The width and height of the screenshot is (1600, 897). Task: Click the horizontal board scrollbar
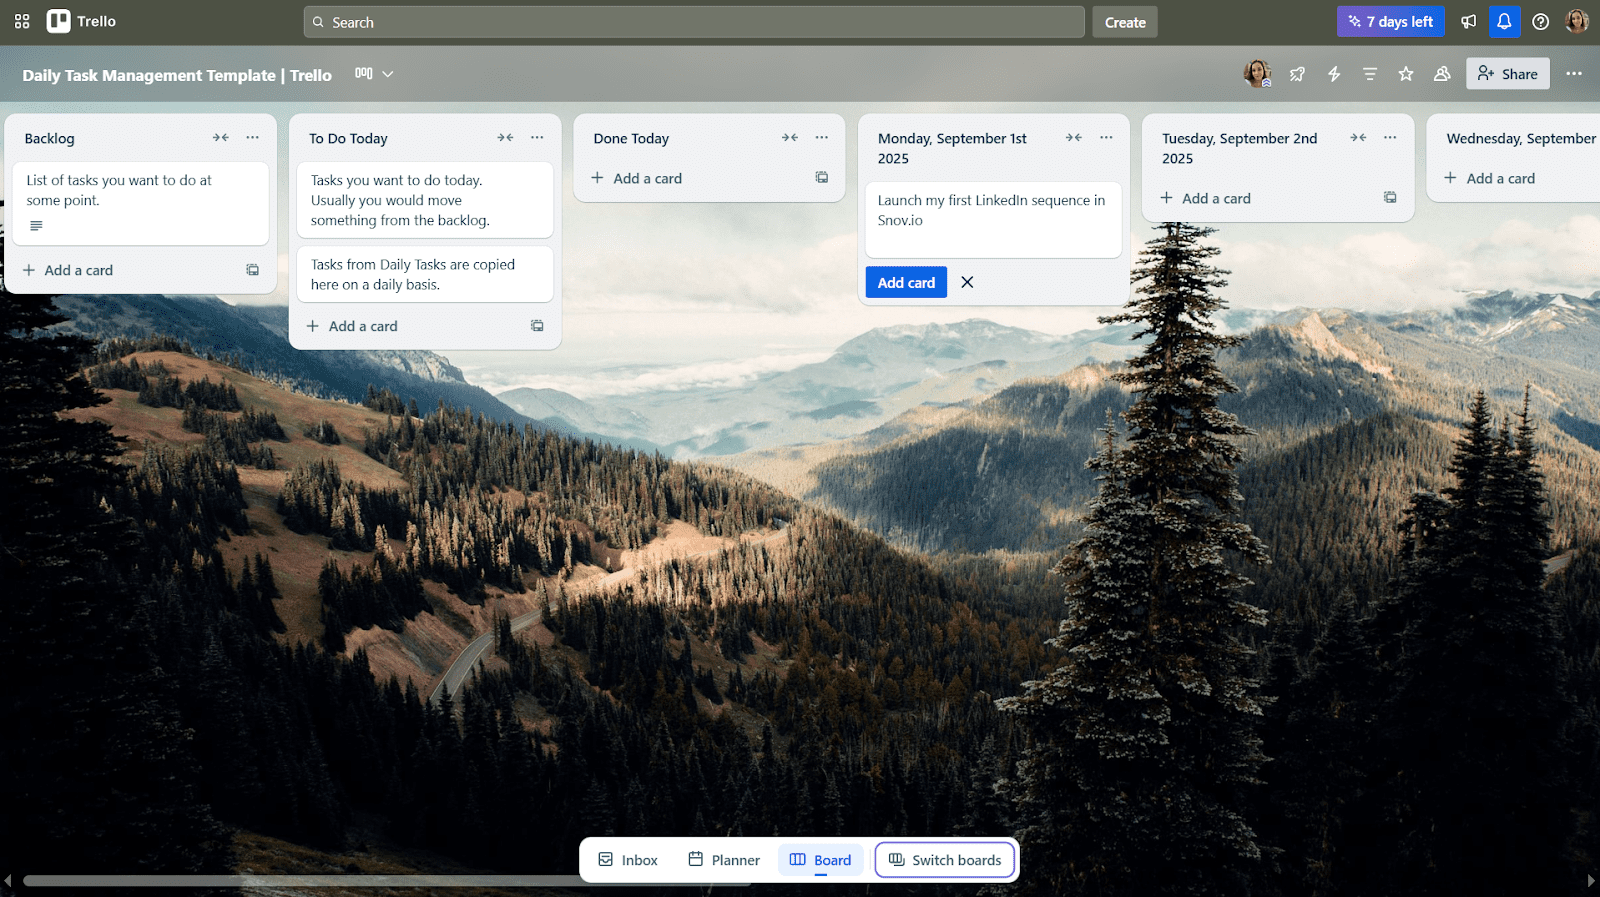(300, 881)
